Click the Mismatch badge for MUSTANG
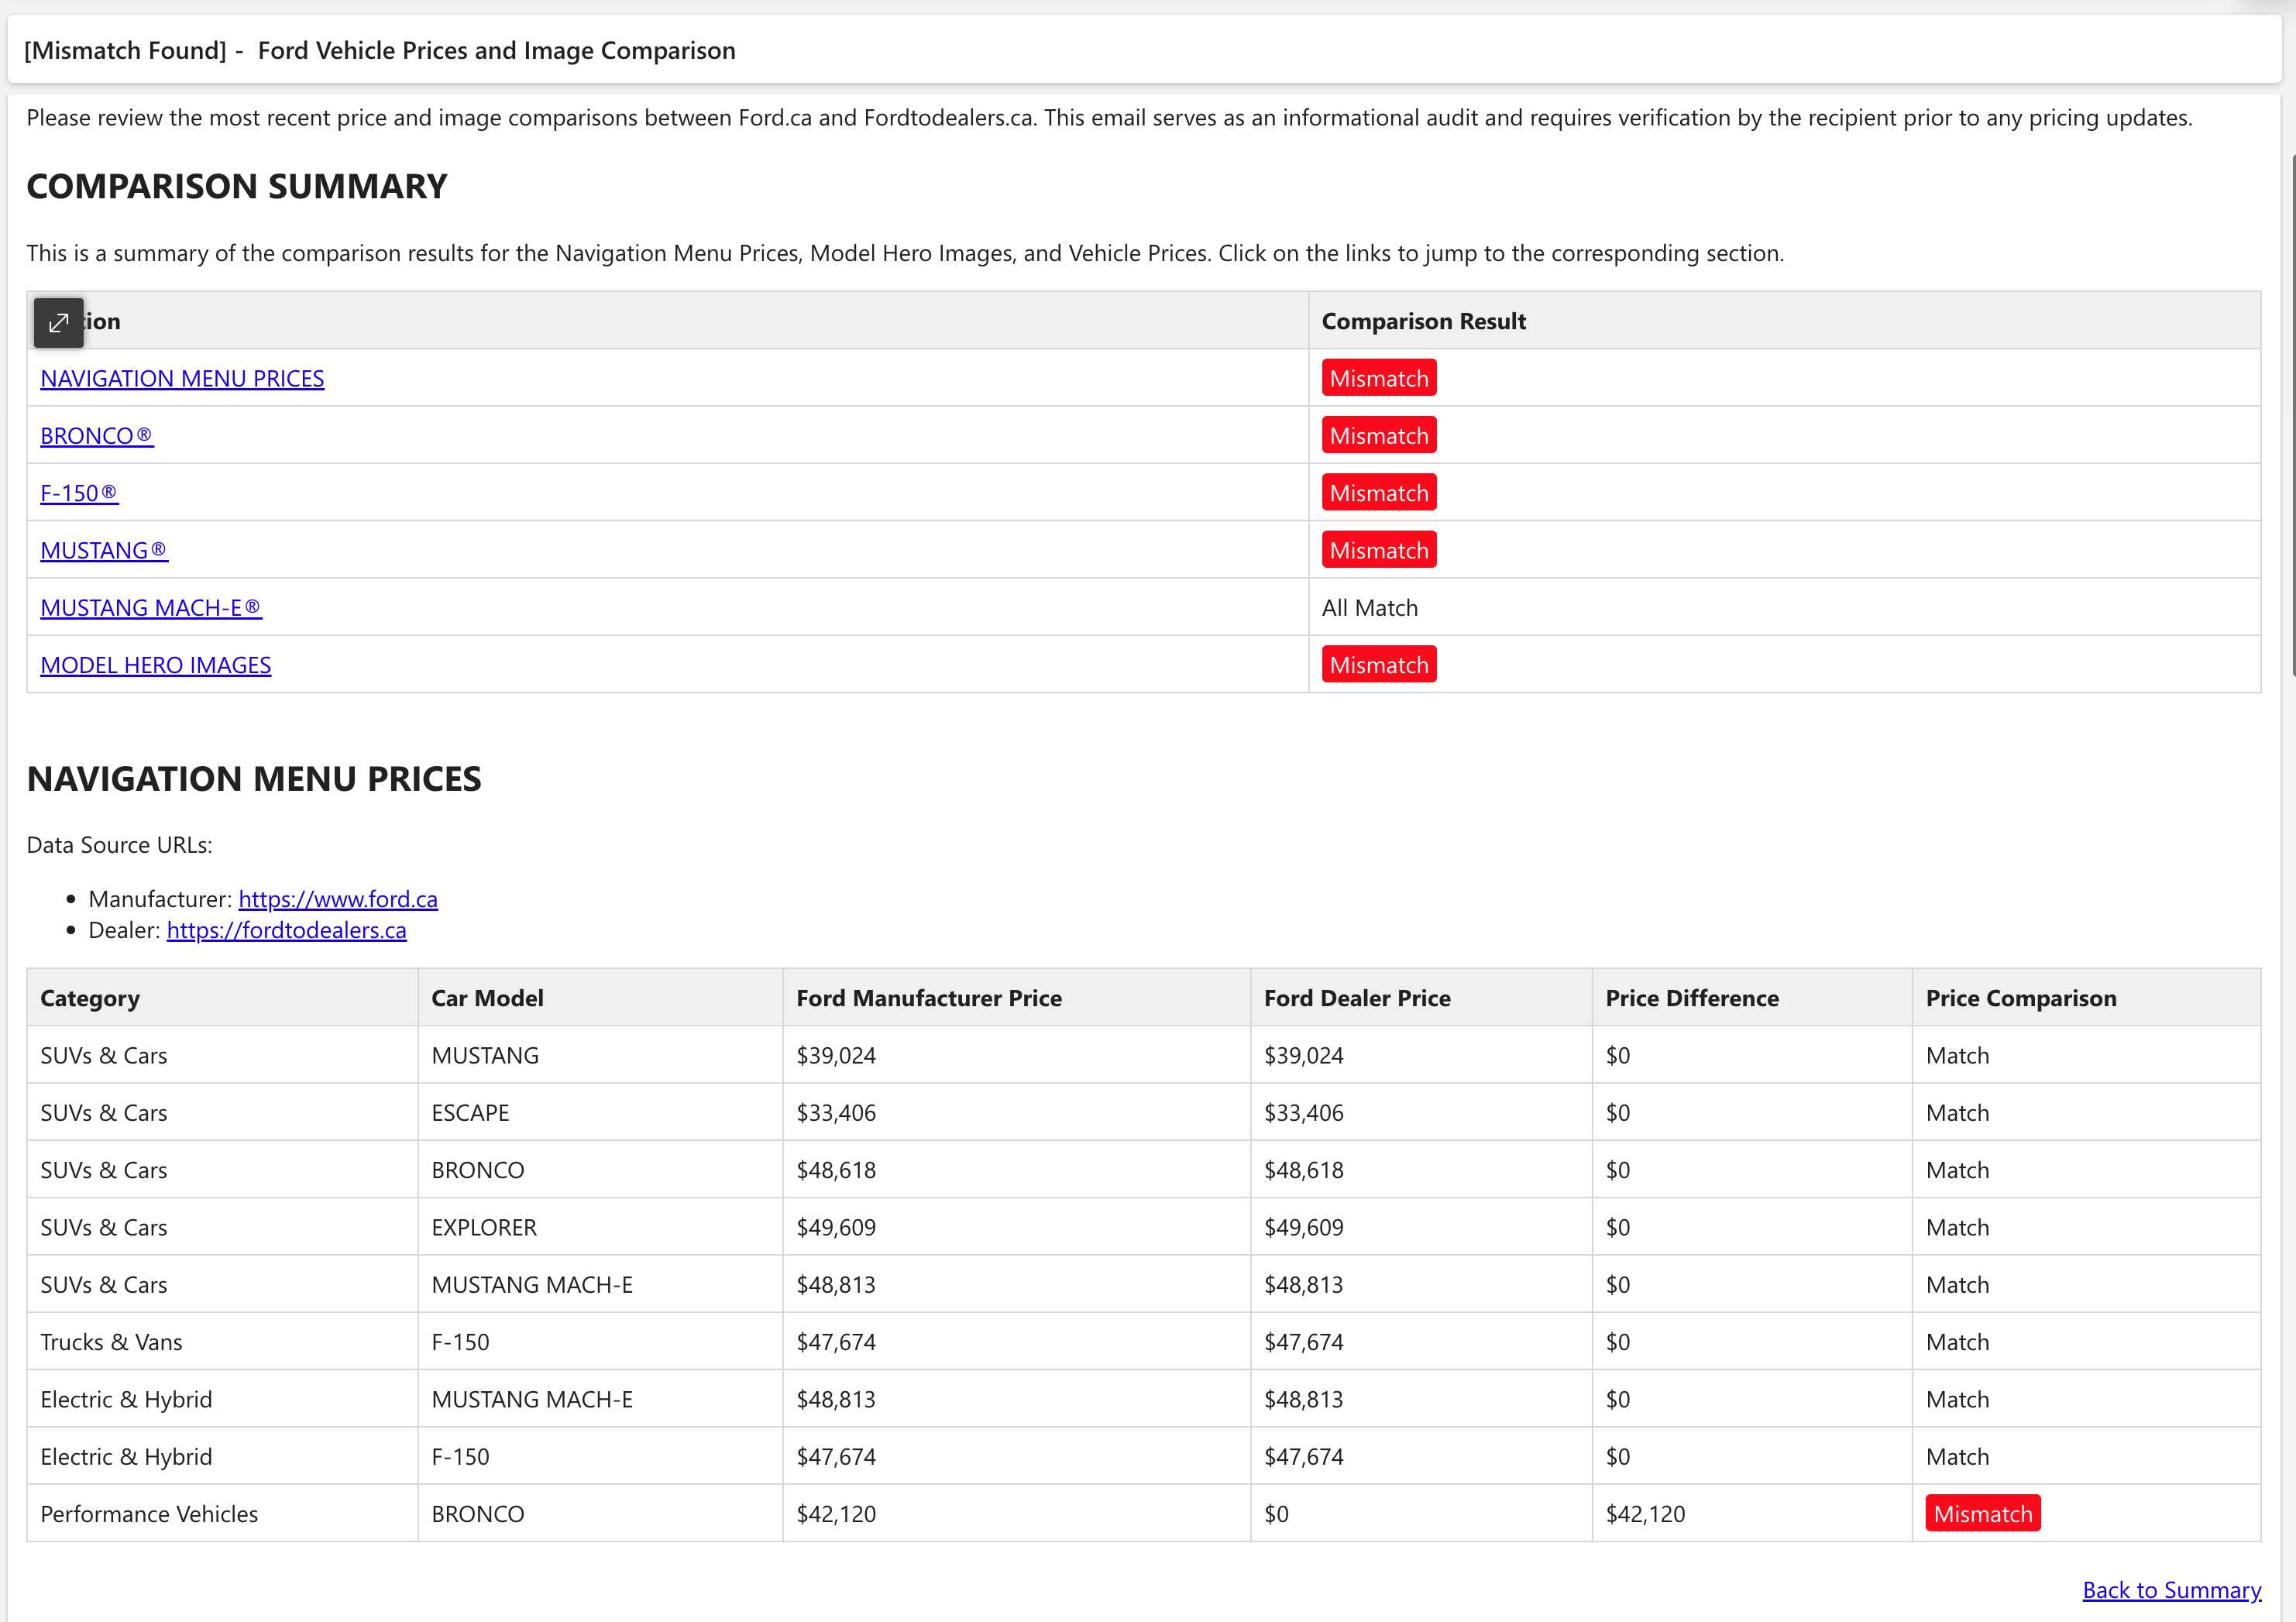Screen dimensions: 2296x1622 1379,549
